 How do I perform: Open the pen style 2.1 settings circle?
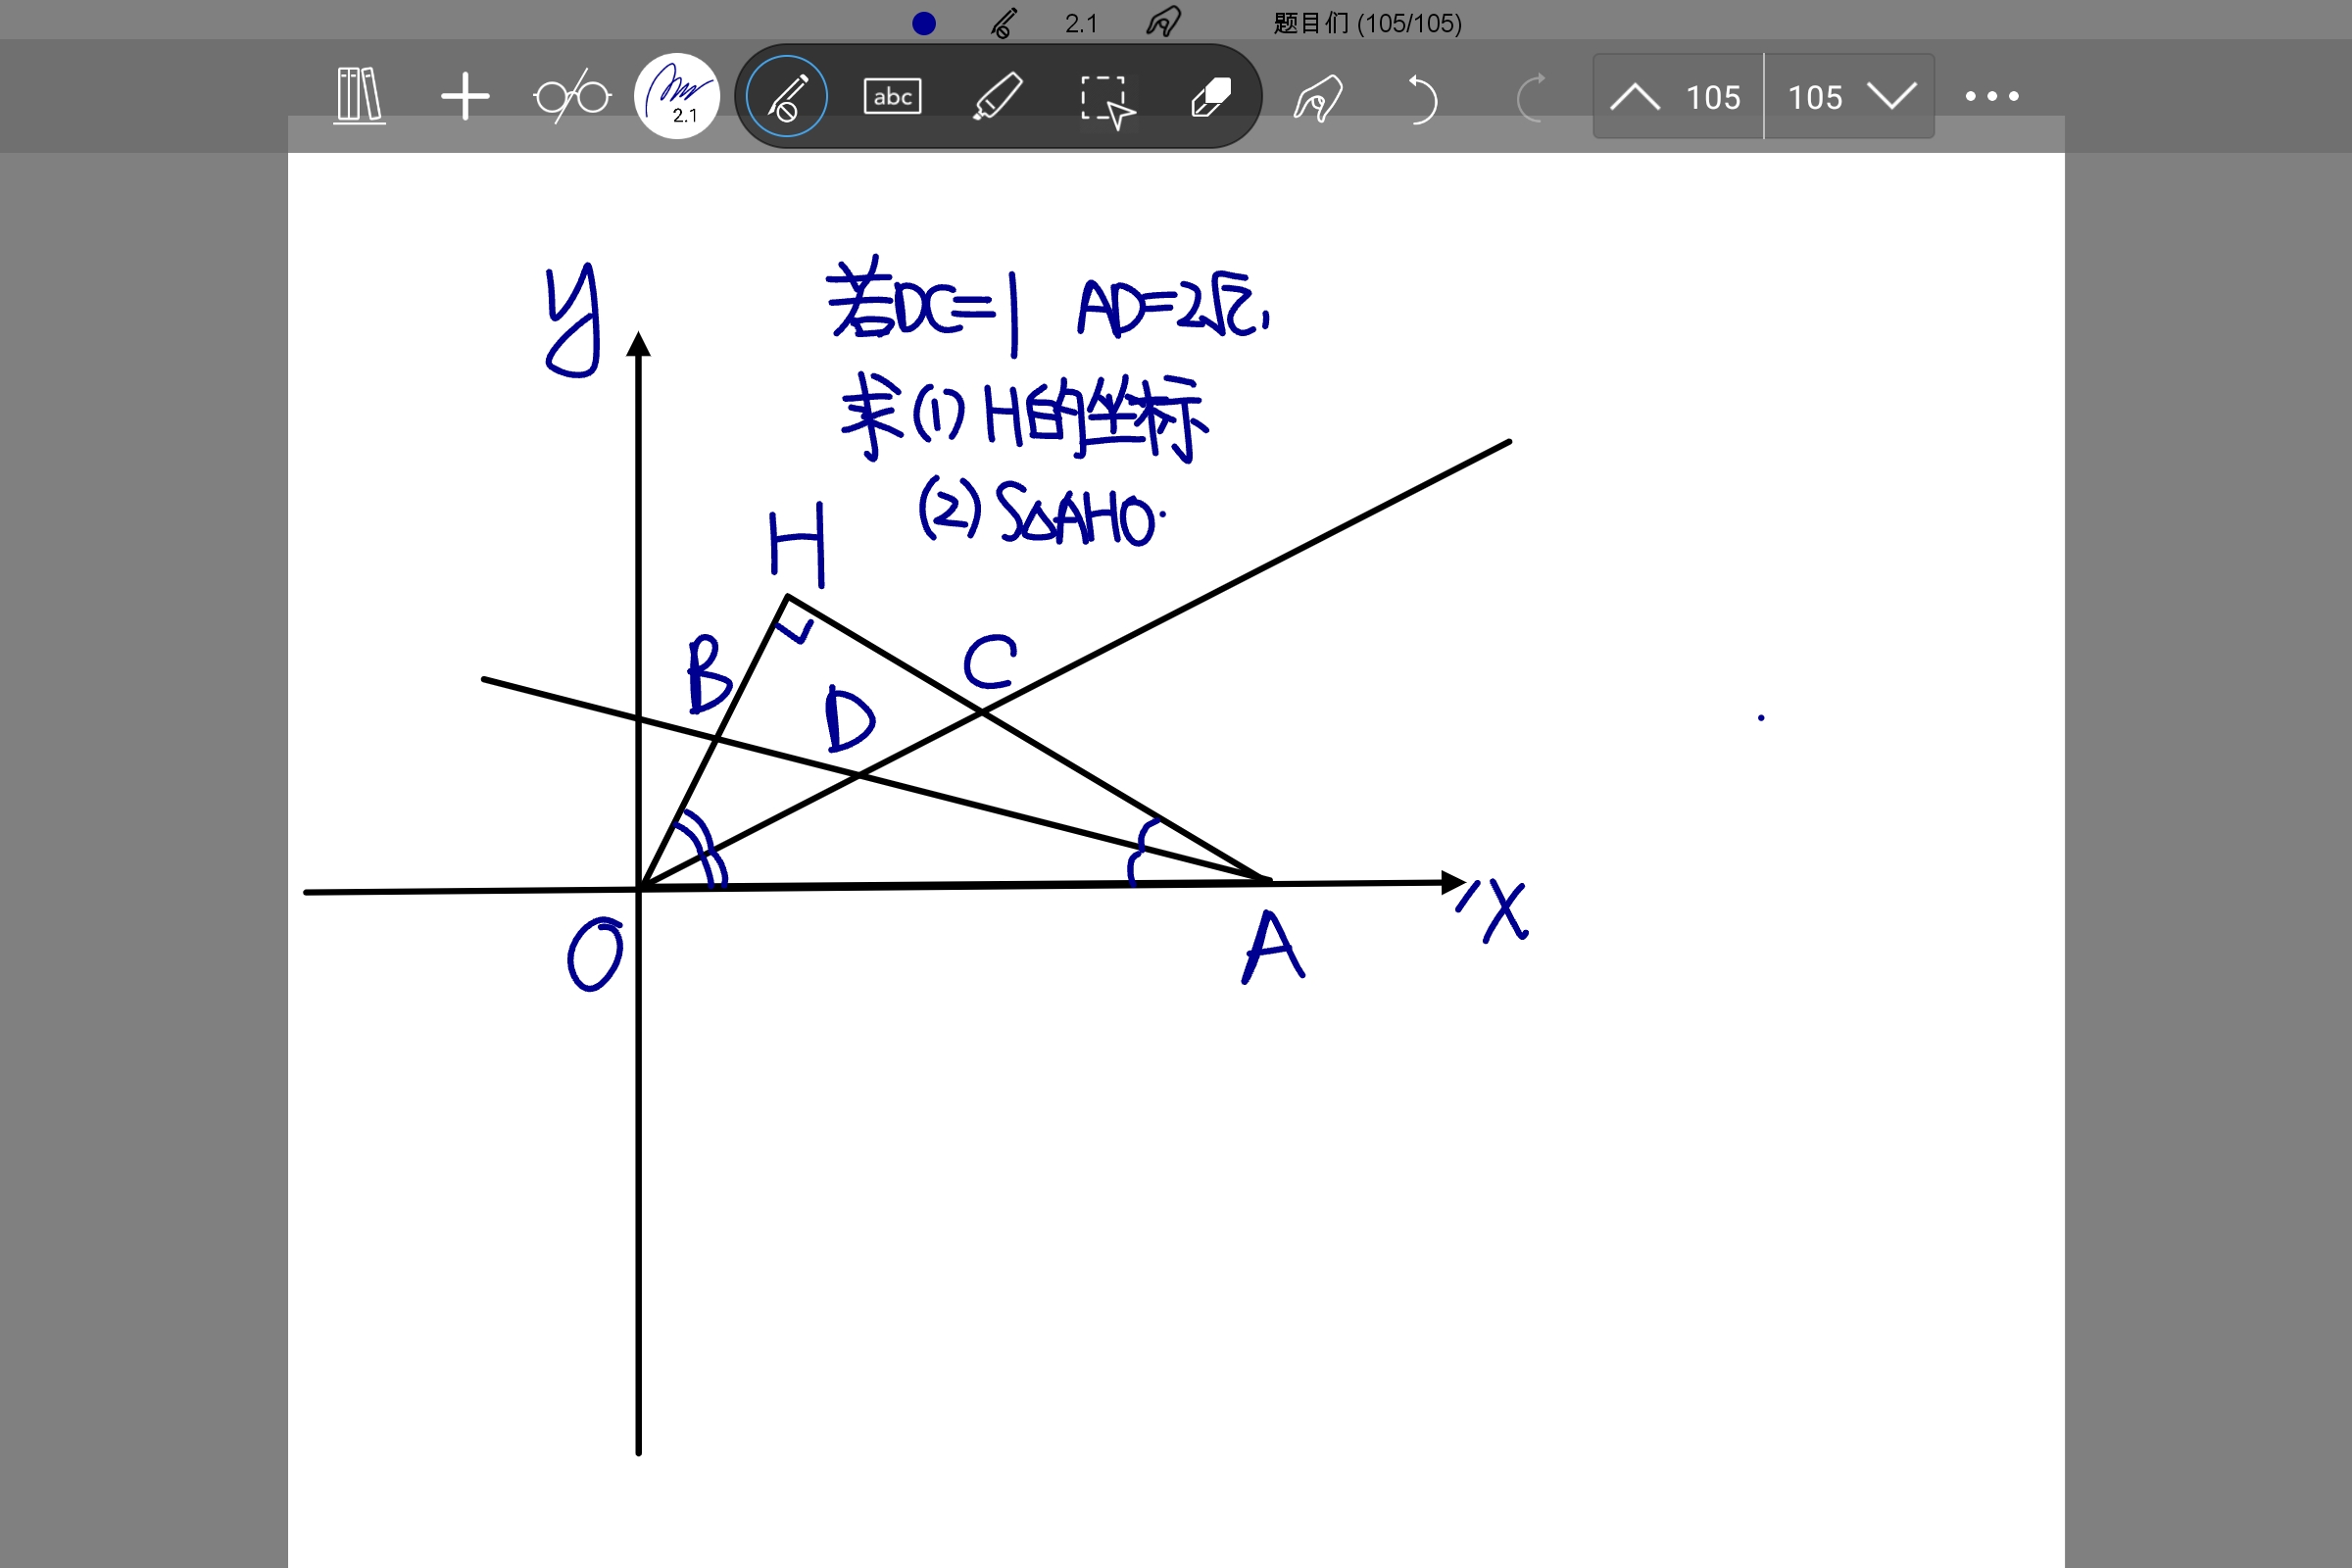[x=677, y=96]
